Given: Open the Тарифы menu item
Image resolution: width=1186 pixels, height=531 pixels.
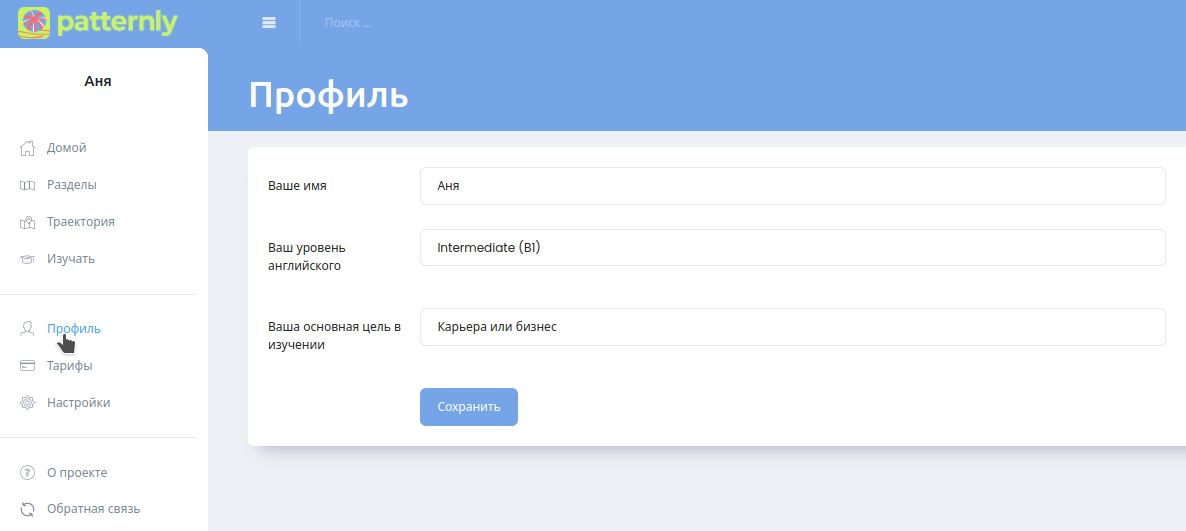Looking at the screenshot, I should [70, 366].
